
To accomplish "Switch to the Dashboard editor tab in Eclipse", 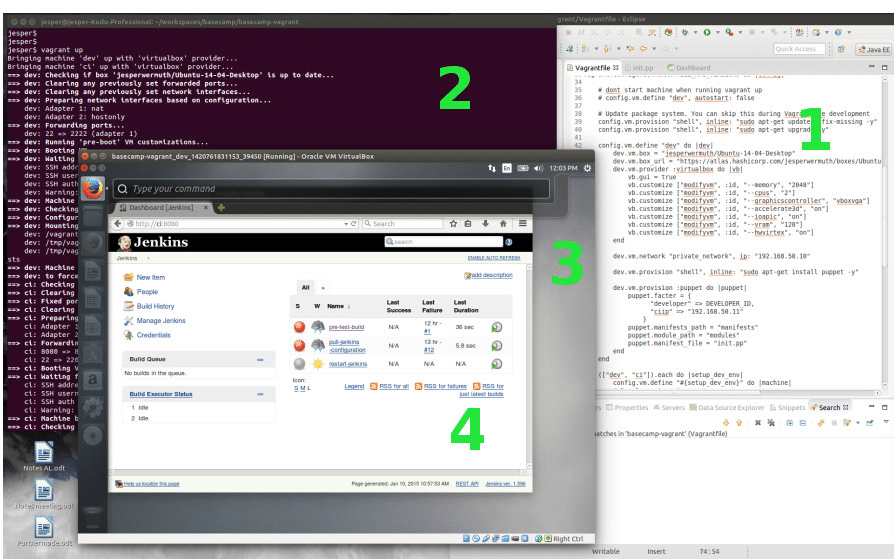I will pos(689,67).
